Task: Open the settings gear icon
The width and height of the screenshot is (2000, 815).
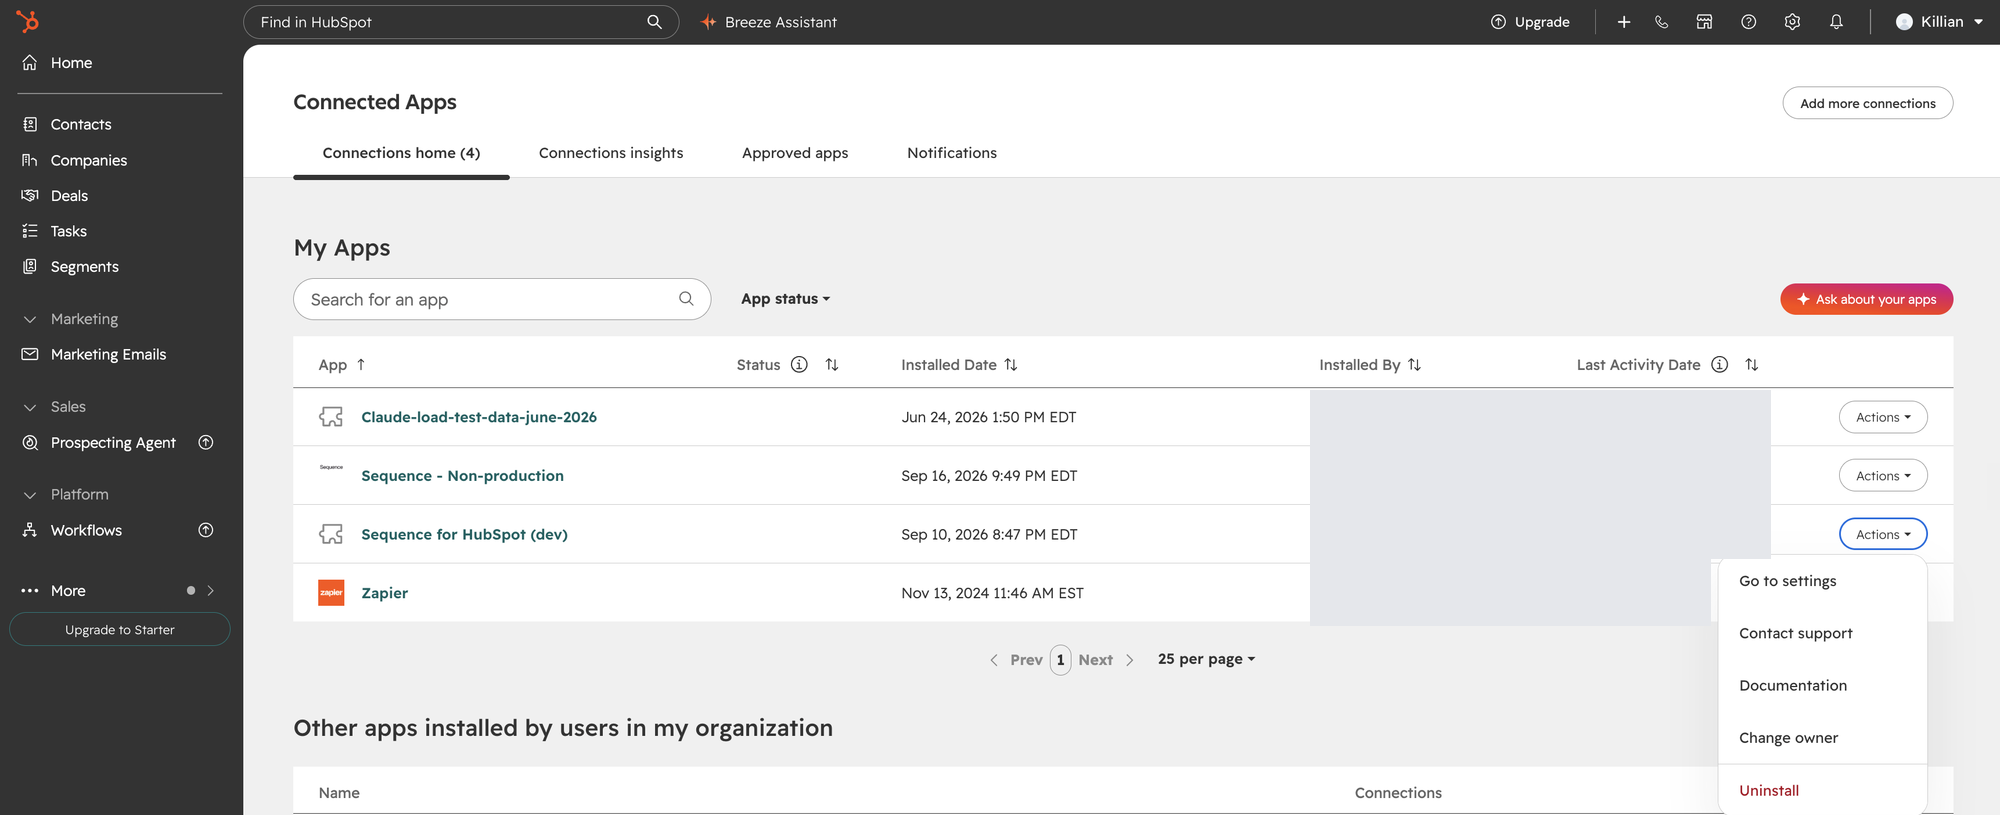Action: coord(1793,22)
